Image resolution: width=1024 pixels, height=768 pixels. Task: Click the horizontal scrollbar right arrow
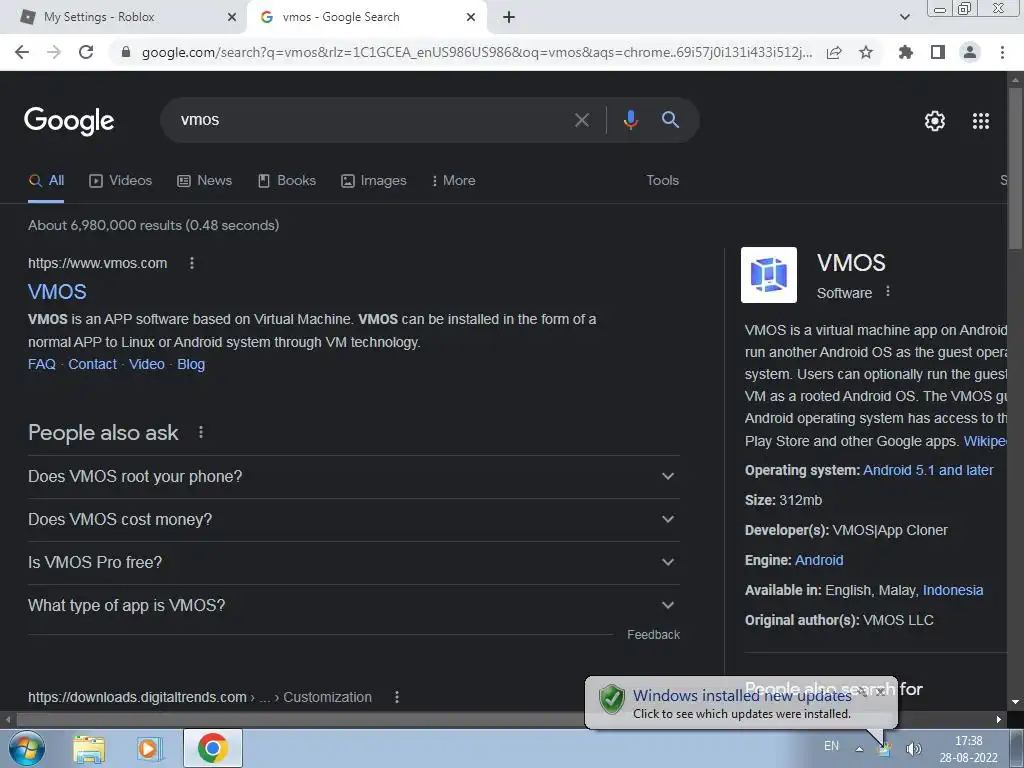click(x=999, y=720)
